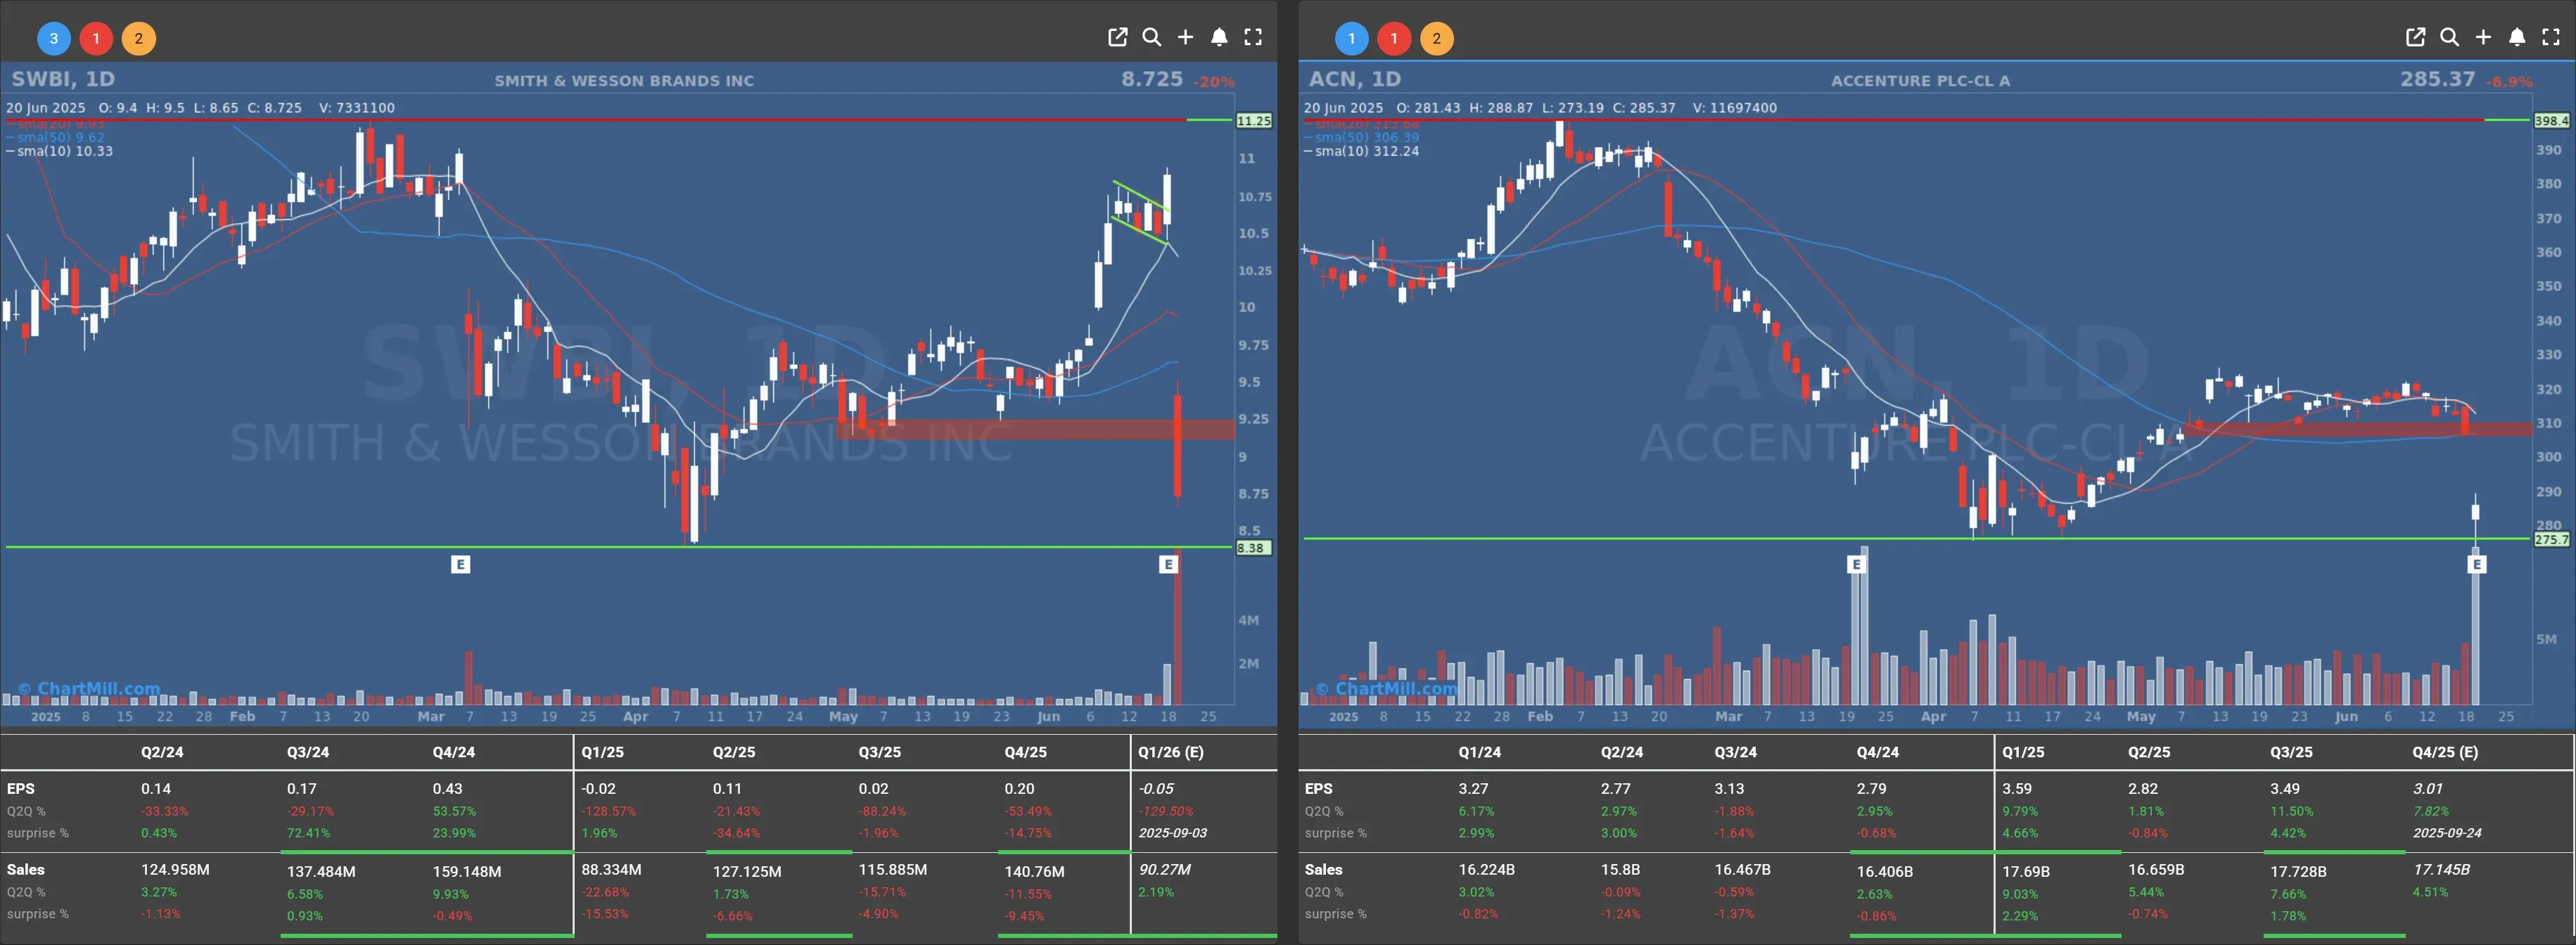Click SWBI OHLC data line for 20 Jun 2025
The width and height of the screenshot is (2576, 945).
click(x=200, y=108)
